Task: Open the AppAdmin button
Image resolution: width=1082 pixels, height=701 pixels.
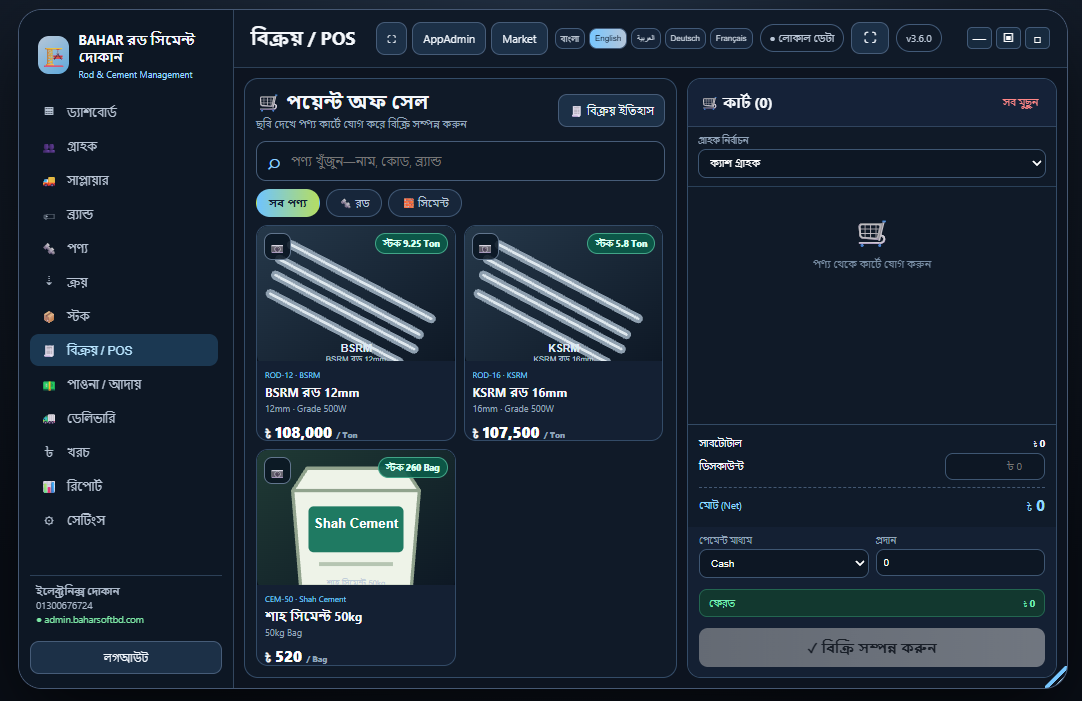Action: click(x=449, y=39)
